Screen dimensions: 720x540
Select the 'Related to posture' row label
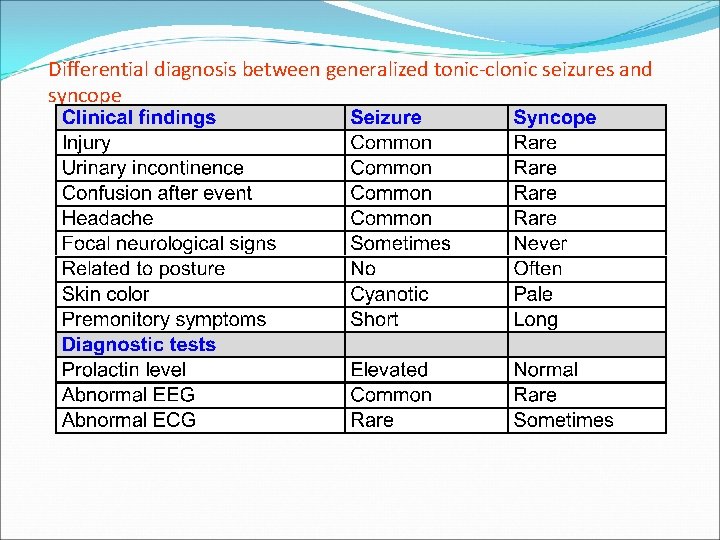coord(143,268)
